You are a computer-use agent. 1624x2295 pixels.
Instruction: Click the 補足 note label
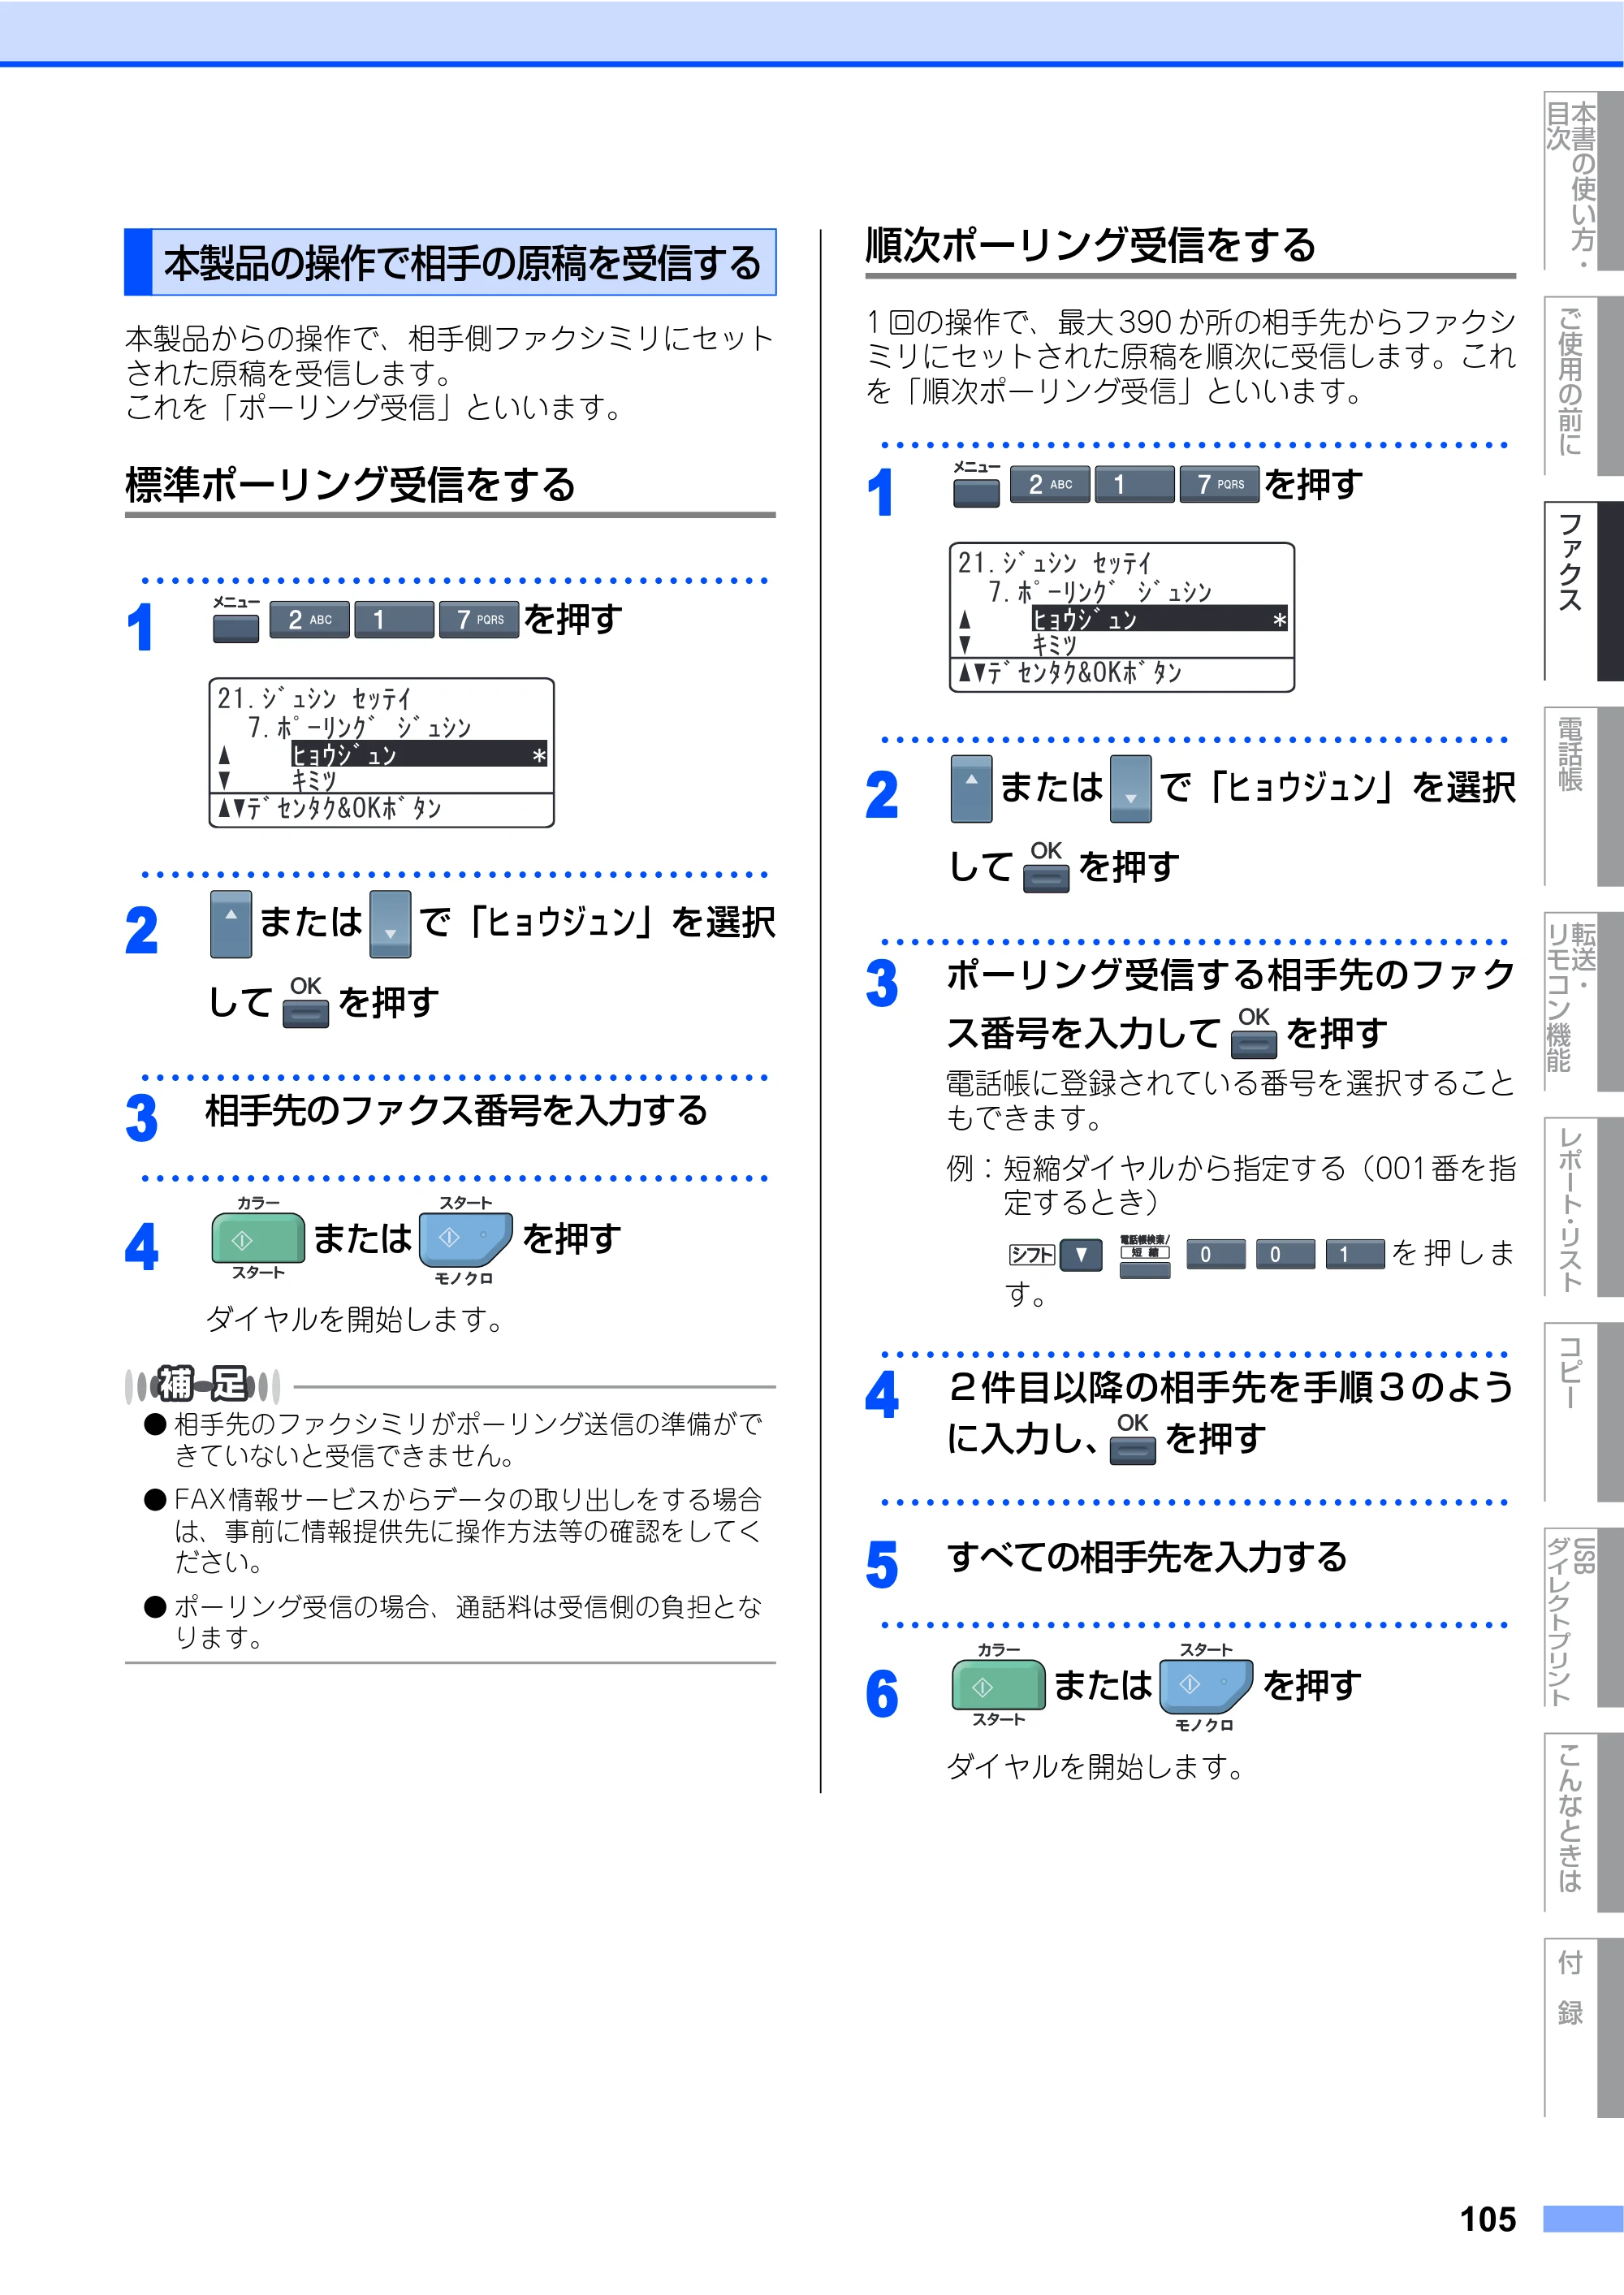[203, 1385]
